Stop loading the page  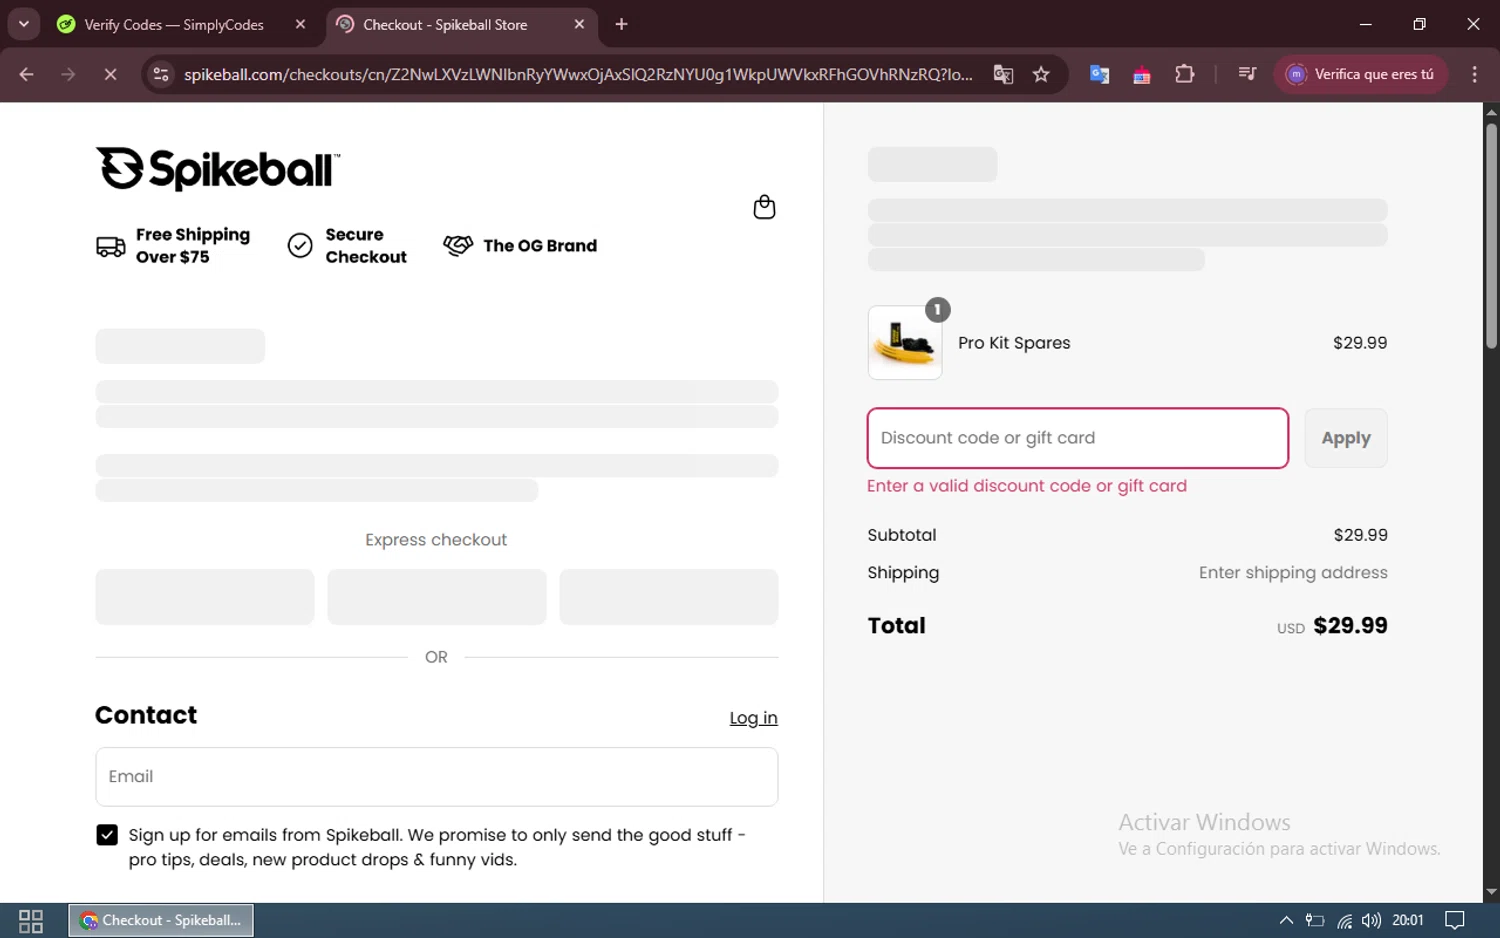tap(110, 74)
